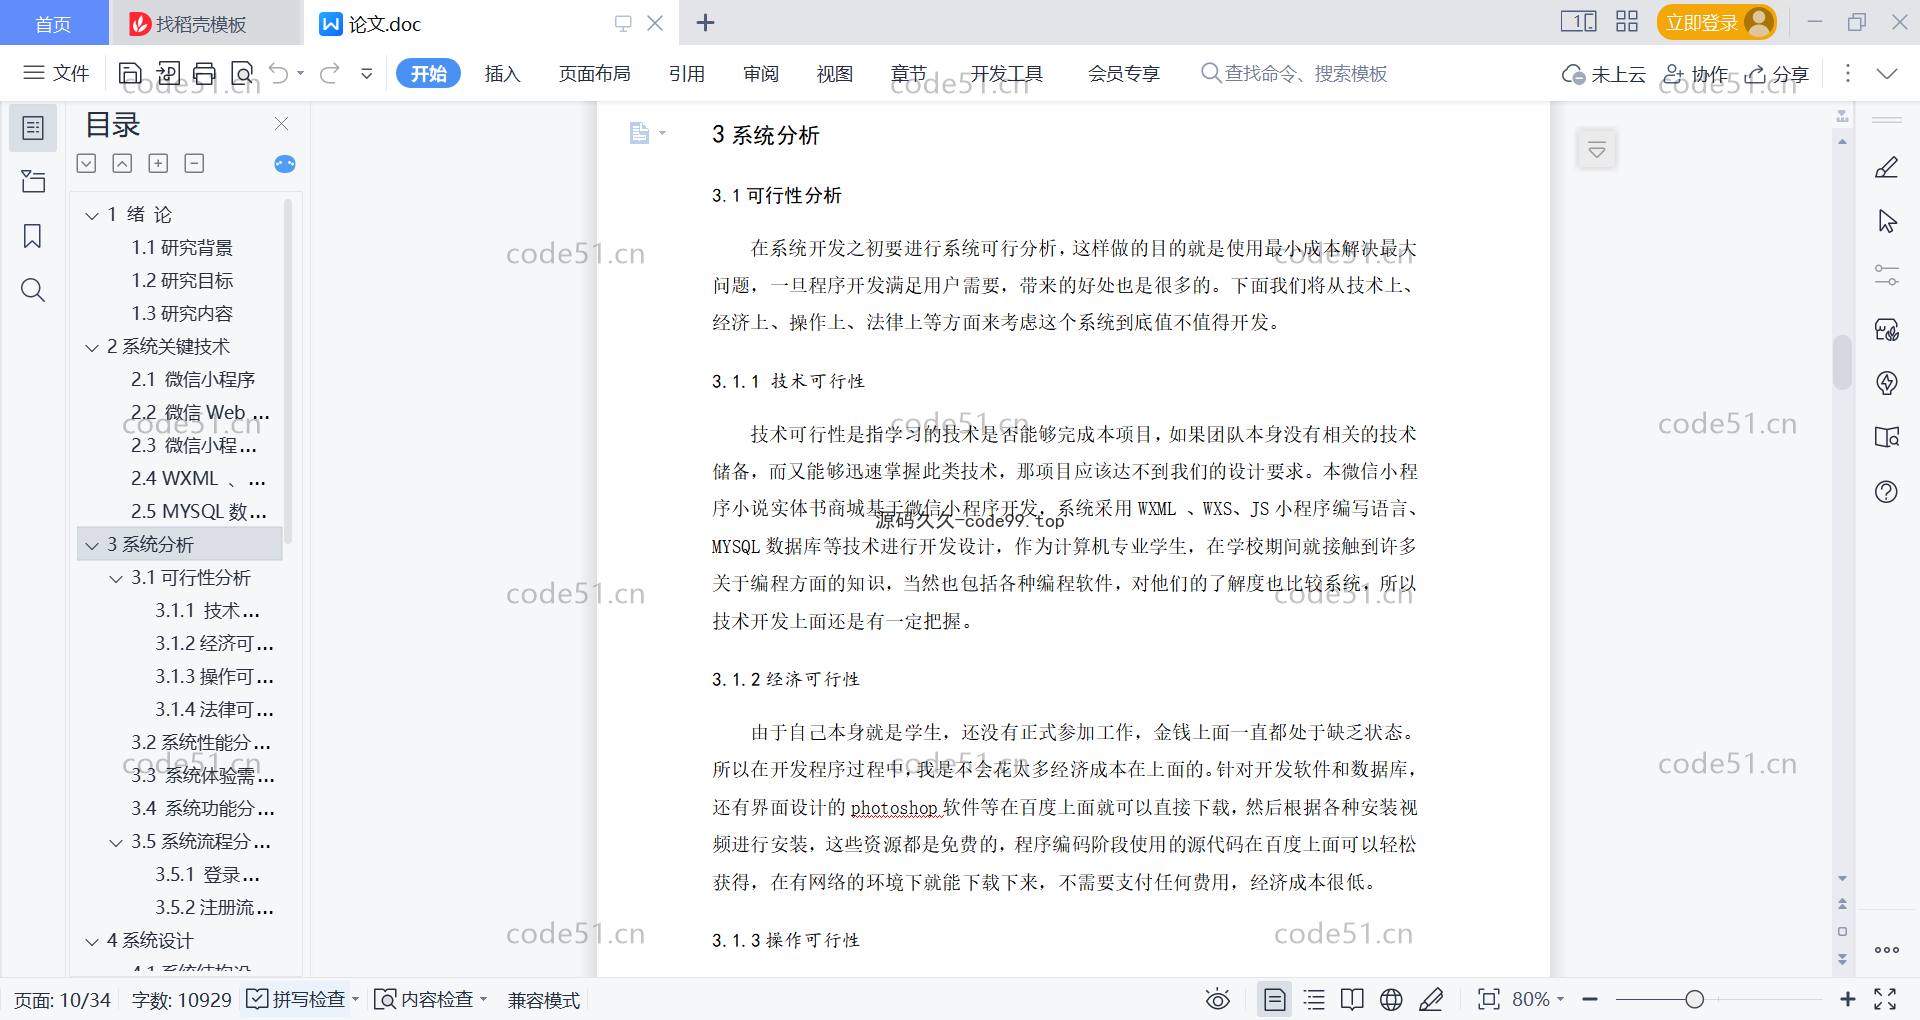Click the eye protection mode icon

pyautogui.click(x=1217, y=999)
